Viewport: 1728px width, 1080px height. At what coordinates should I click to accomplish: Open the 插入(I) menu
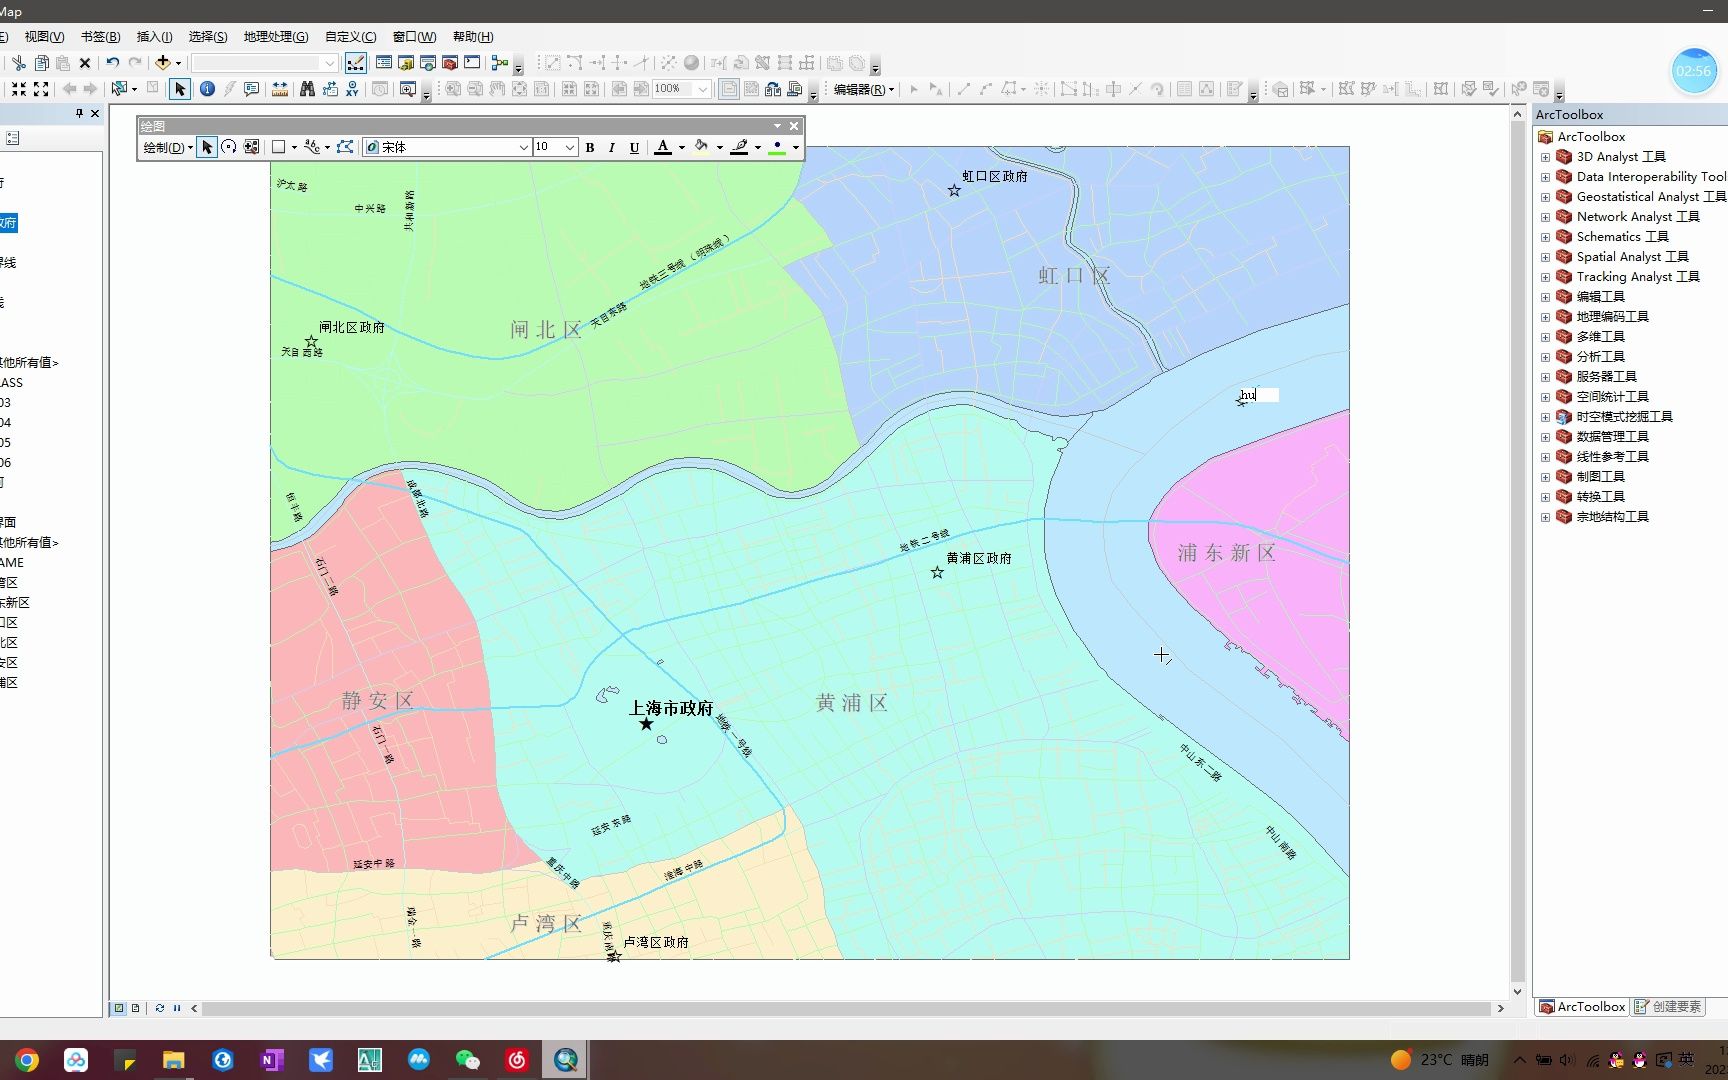[x=154, y=36]
